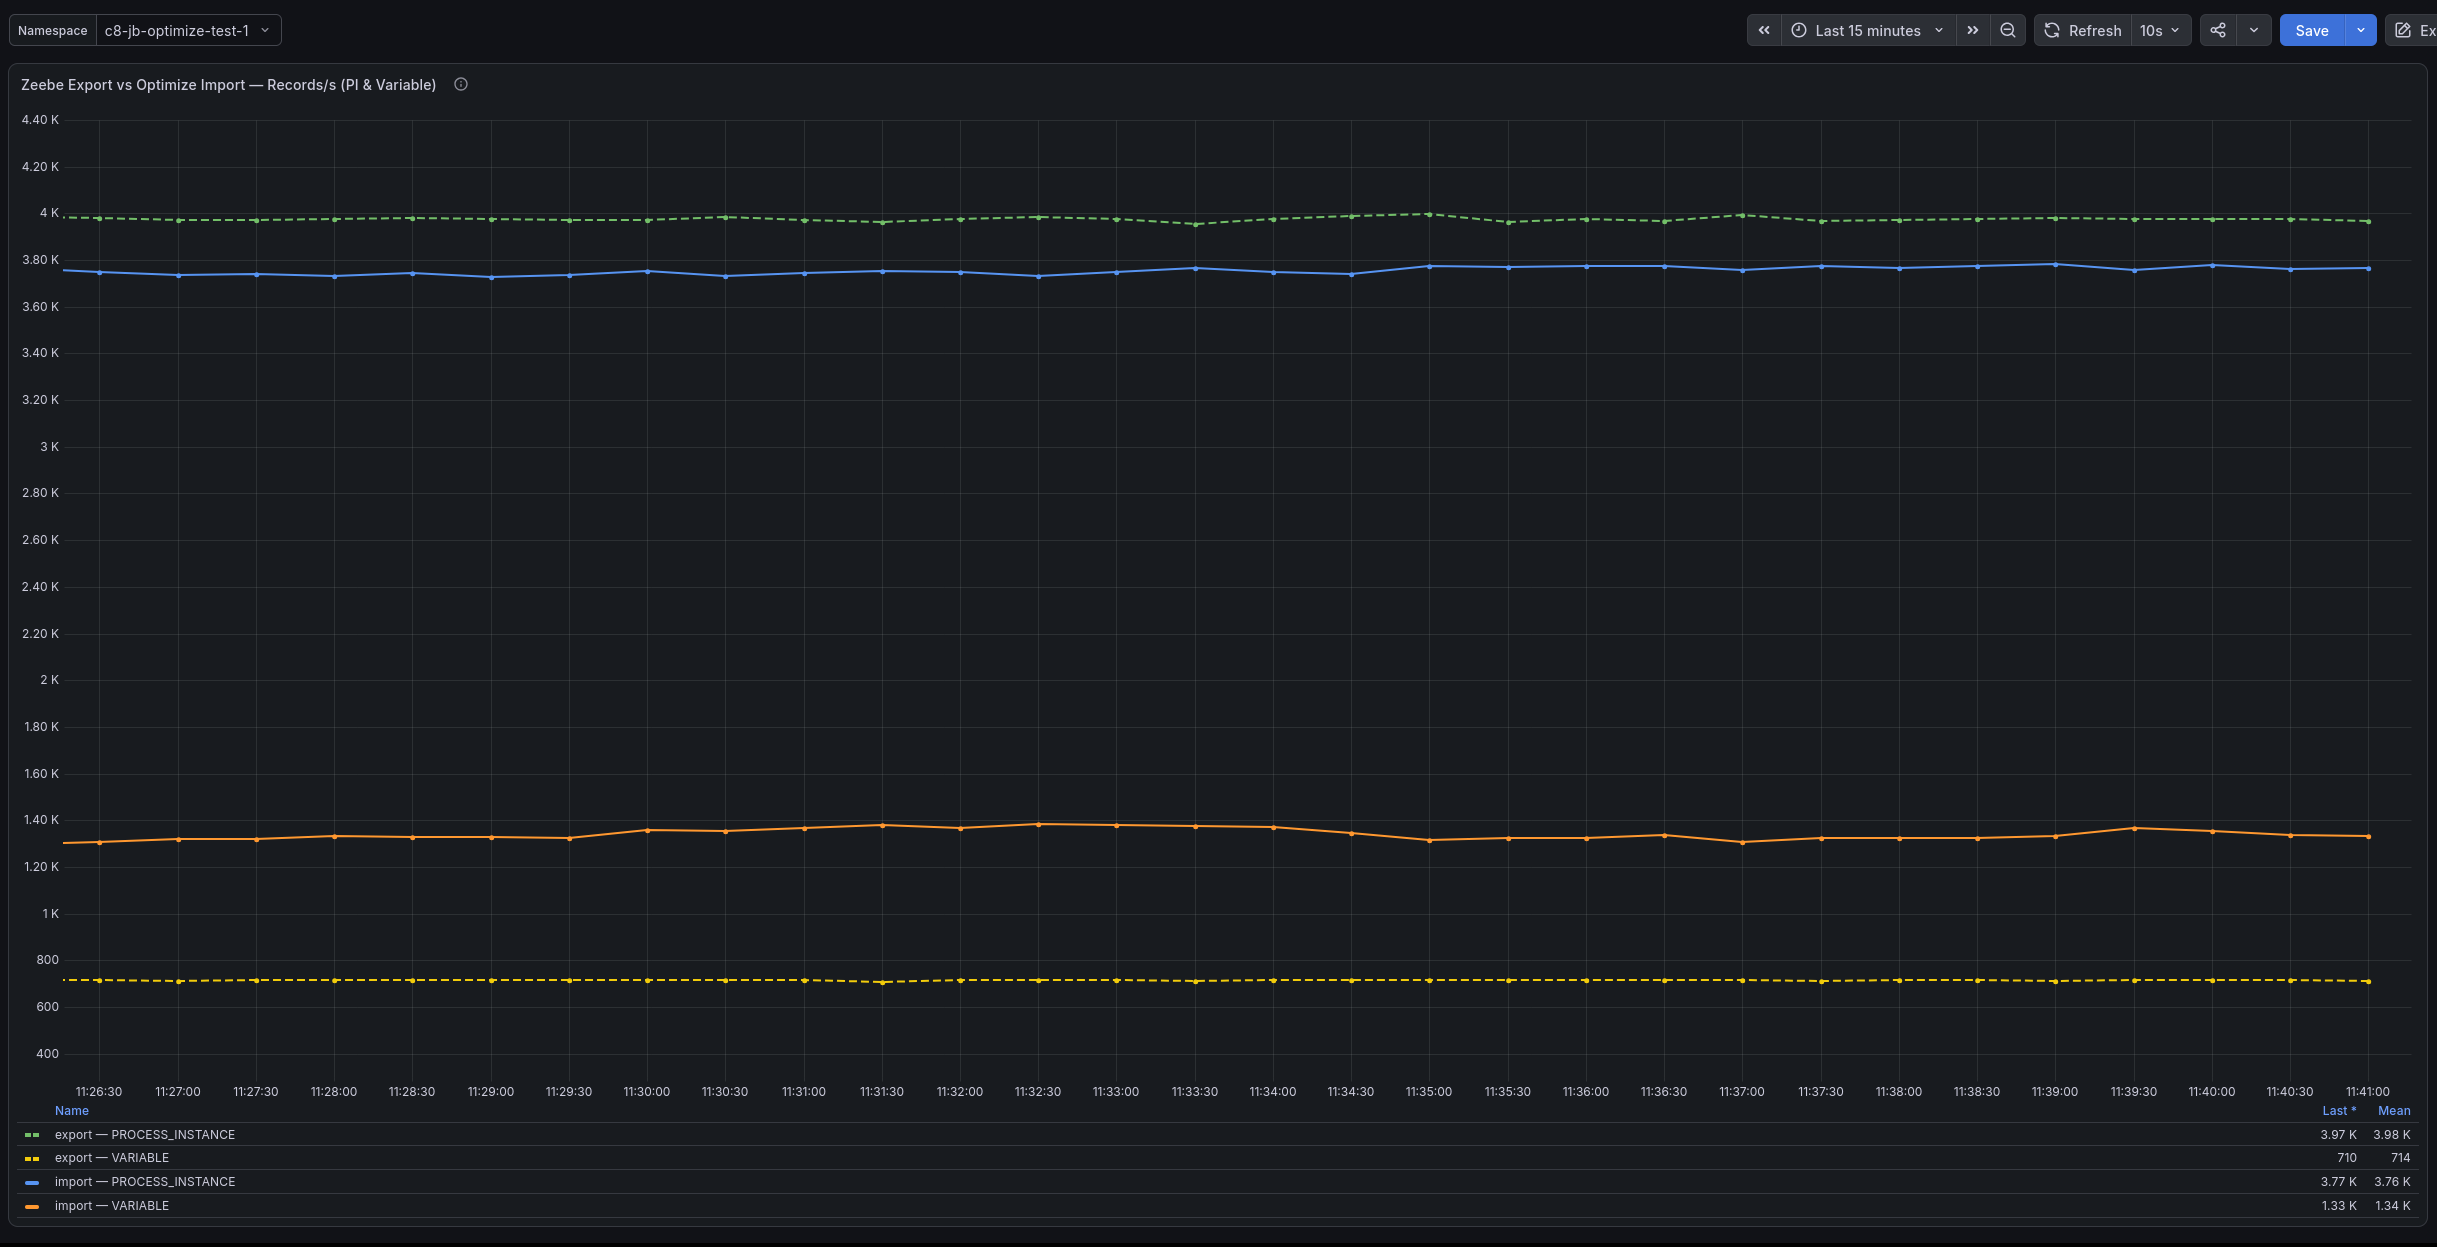Click the 1.34 K mean value for import VARIABLE
This screenshot has width=2437, height=1247.
click(x=2393, y=1205)
